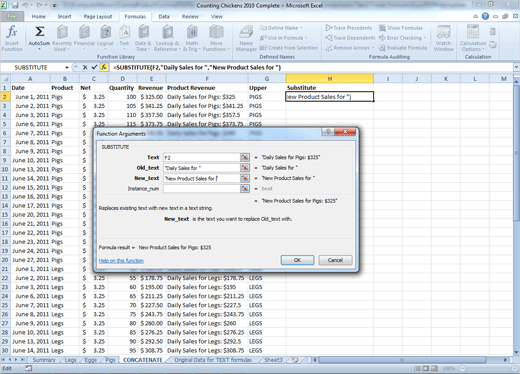Image resolution: width=520 pixels, height=374 pixels.
Task: Click Define Name in Defined Names
Action: (x=281, y=28)
